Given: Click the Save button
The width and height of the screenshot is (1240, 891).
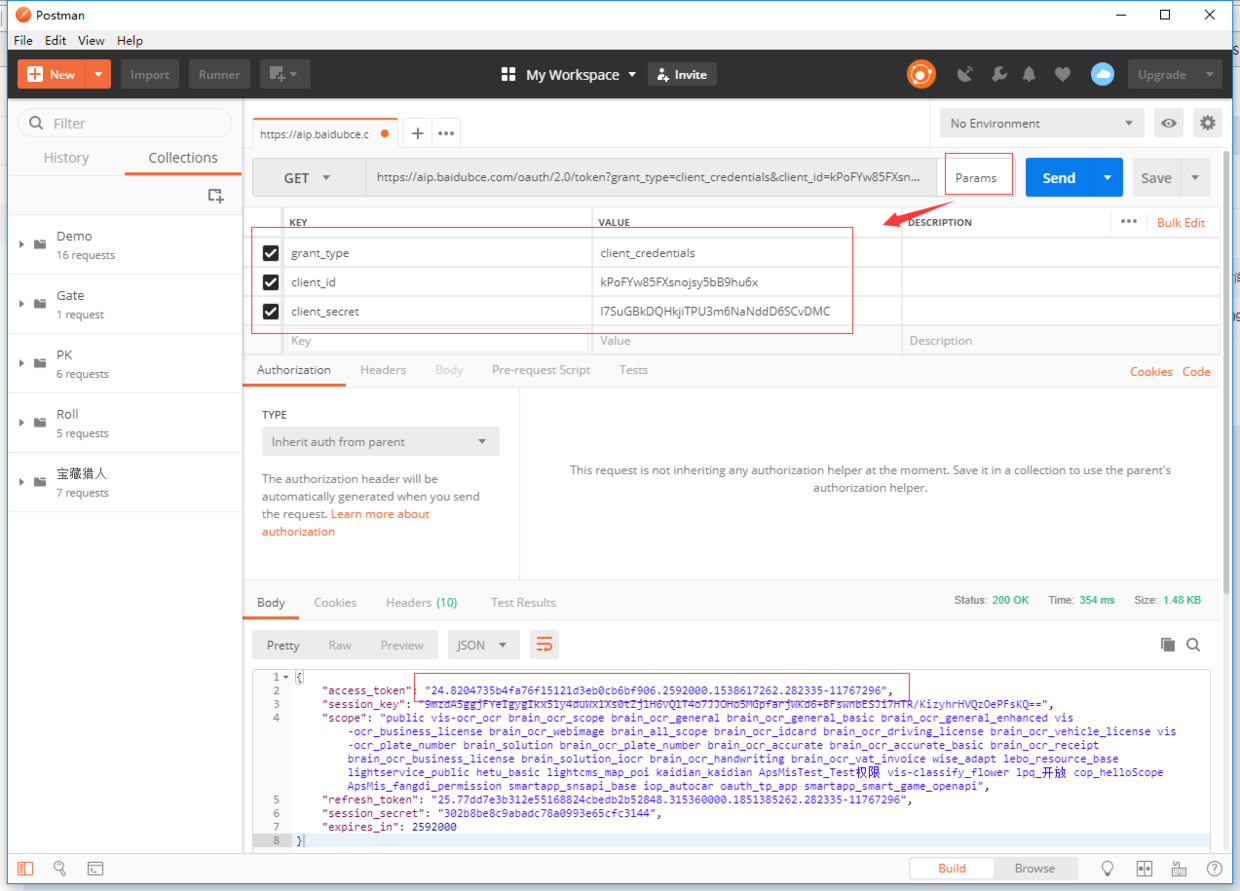Looking at the screenshot, I should [1156, 178].
